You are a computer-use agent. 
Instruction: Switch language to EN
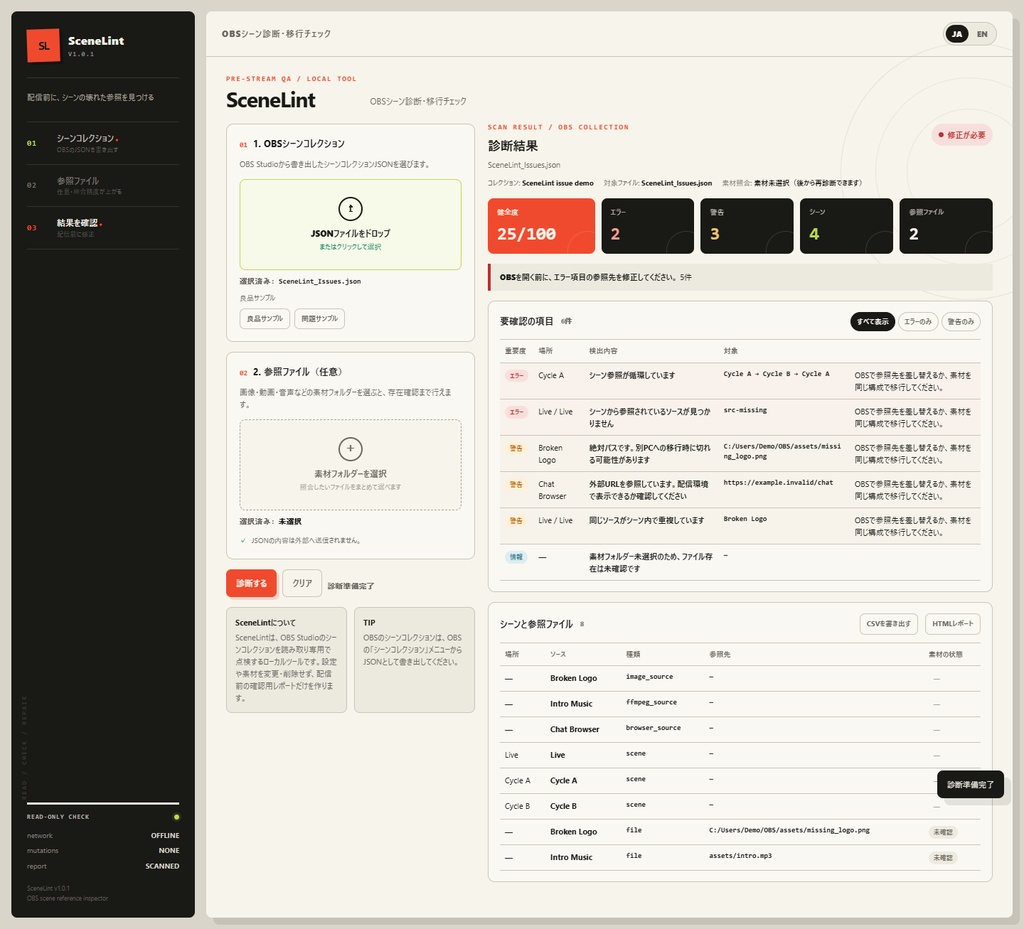982,34
